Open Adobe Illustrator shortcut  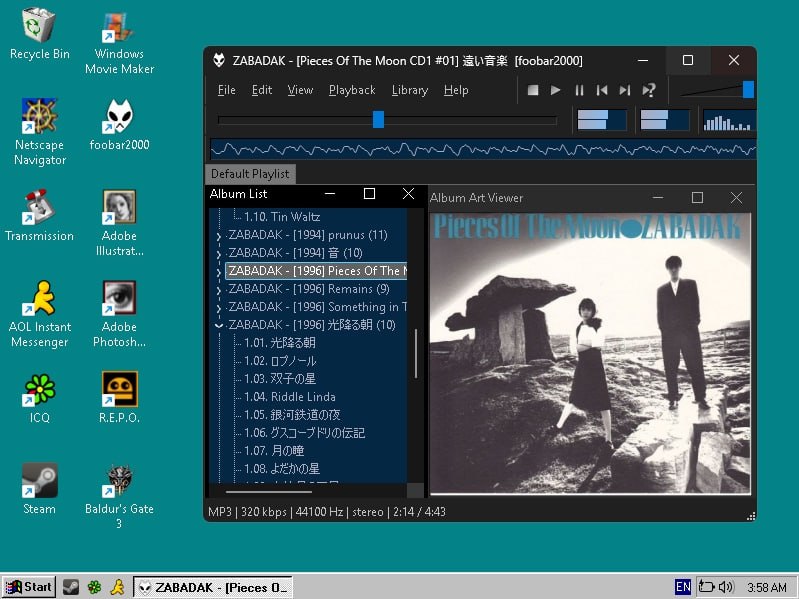[x=119, y=223]
